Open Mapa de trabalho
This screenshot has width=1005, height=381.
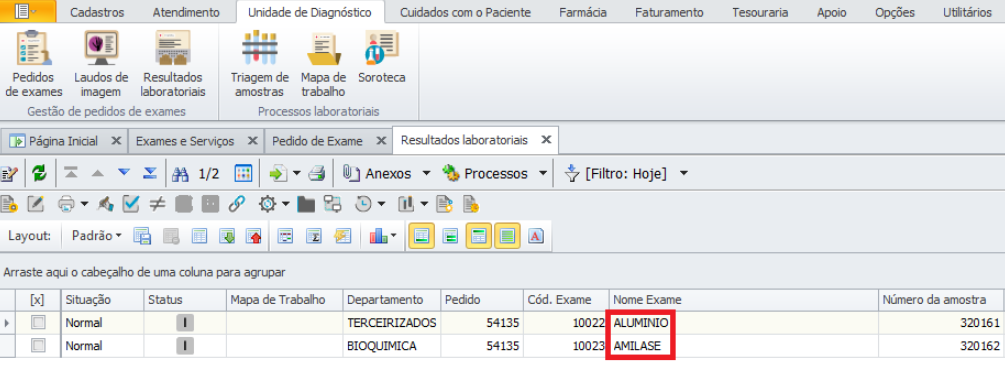323,64
